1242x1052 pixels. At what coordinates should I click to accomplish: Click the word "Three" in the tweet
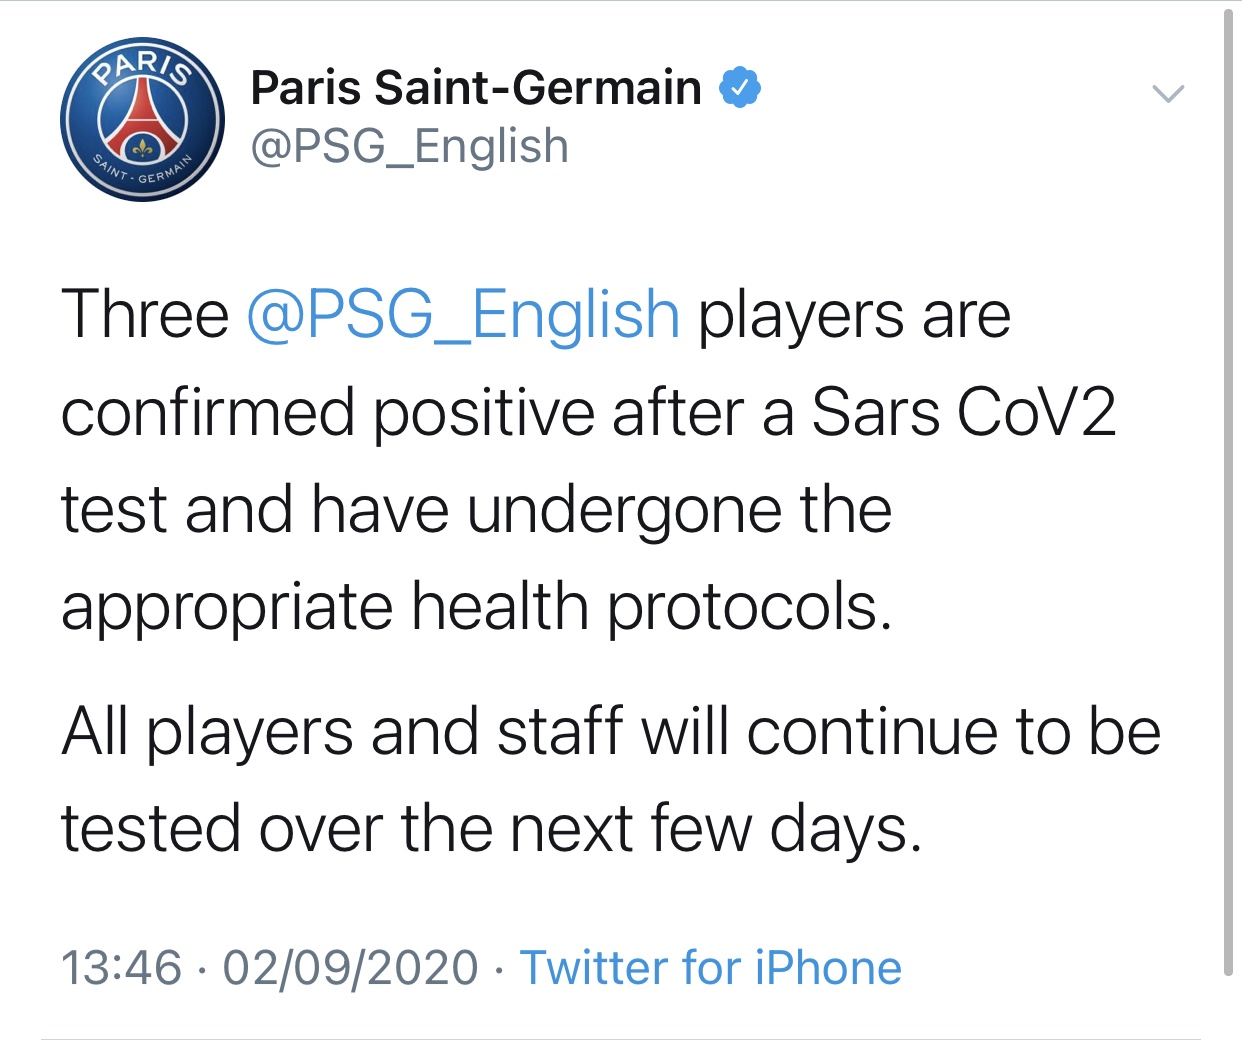(145, 315)
